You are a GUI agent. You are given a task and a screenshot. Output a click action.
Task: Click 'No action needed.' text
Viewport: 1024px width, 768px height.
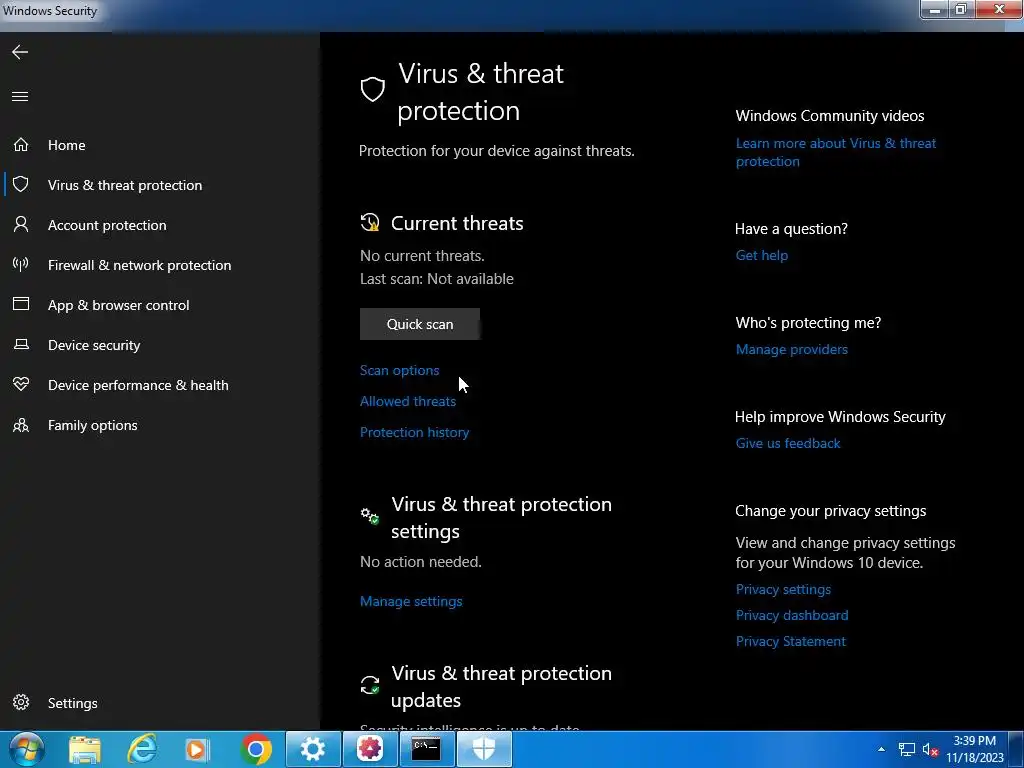pyautogui.click(x=421, y=562)
